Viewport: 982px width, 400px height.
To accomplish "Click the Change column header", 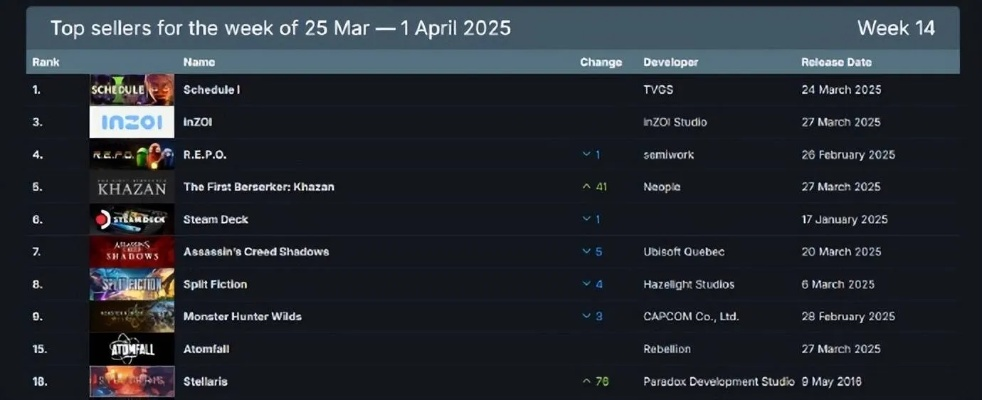I will coord(600,62).
